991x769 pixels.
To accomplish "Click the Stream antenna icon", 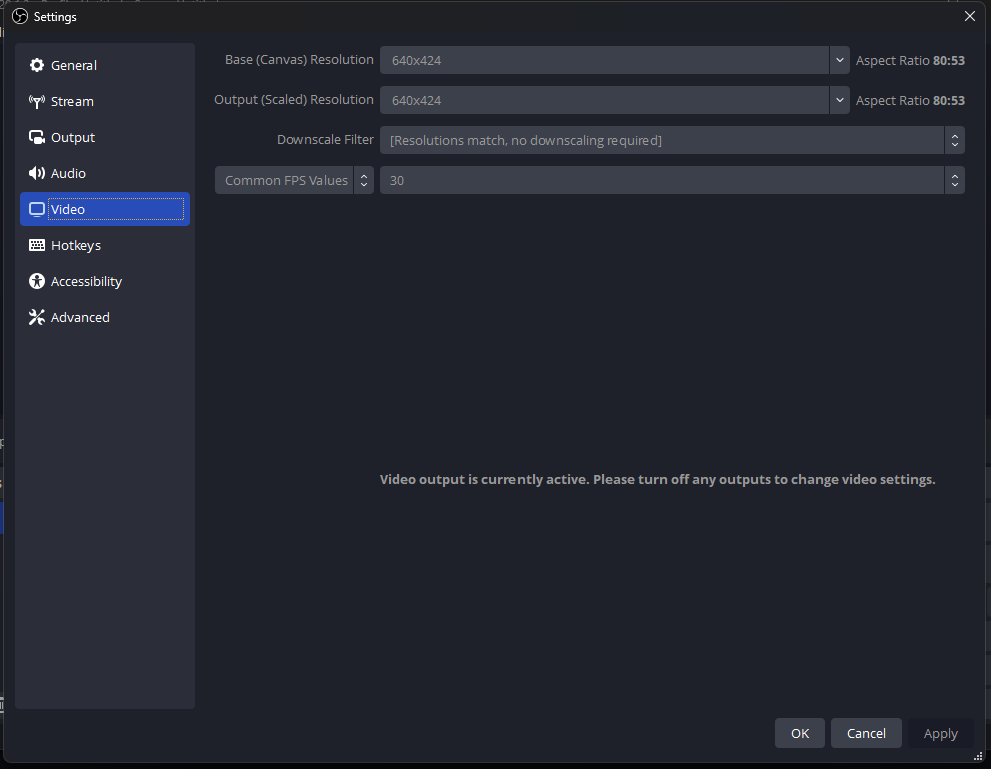I will click(37, 101).
